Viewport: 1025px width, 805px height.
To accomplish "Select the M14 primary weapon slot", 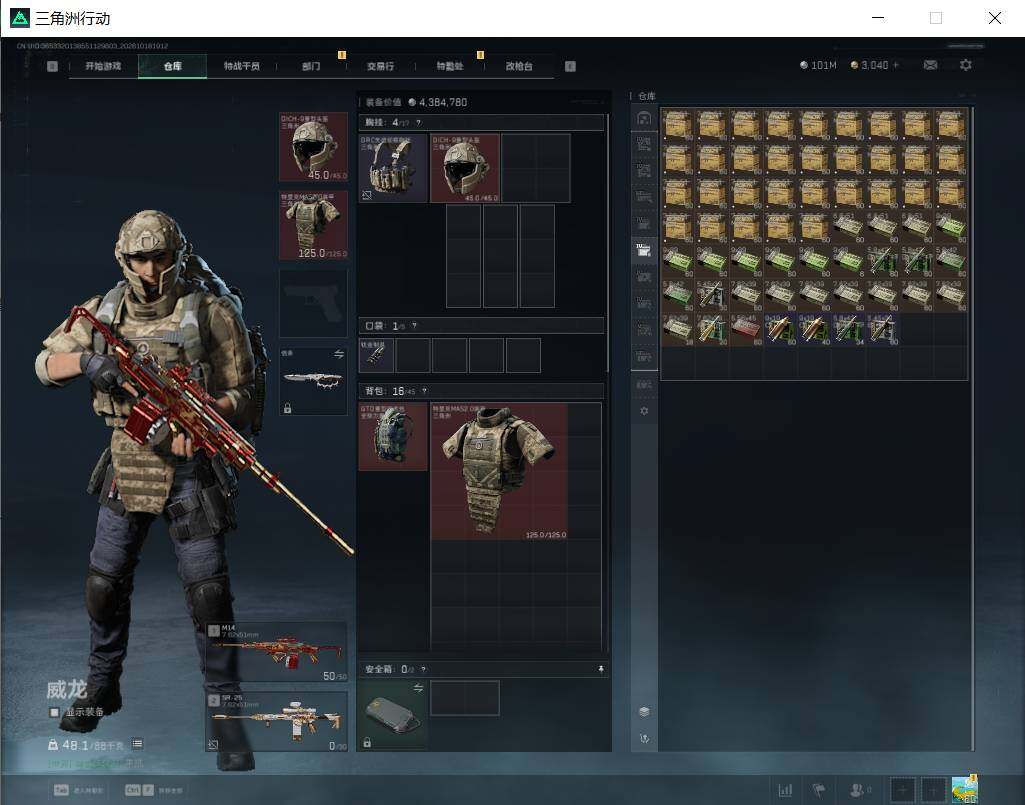I will [x=277, y=653].
